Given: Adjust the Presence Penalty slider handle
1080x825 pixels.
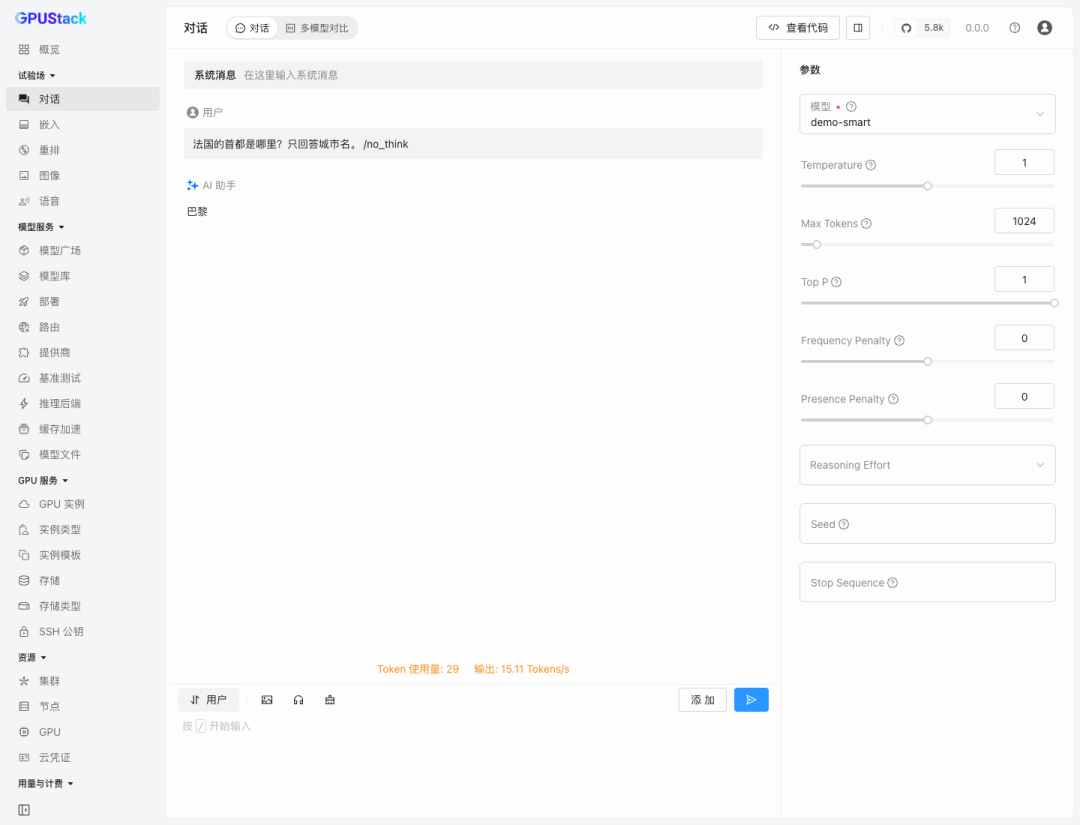Looking at the screenshot, I should pos(928,420).
